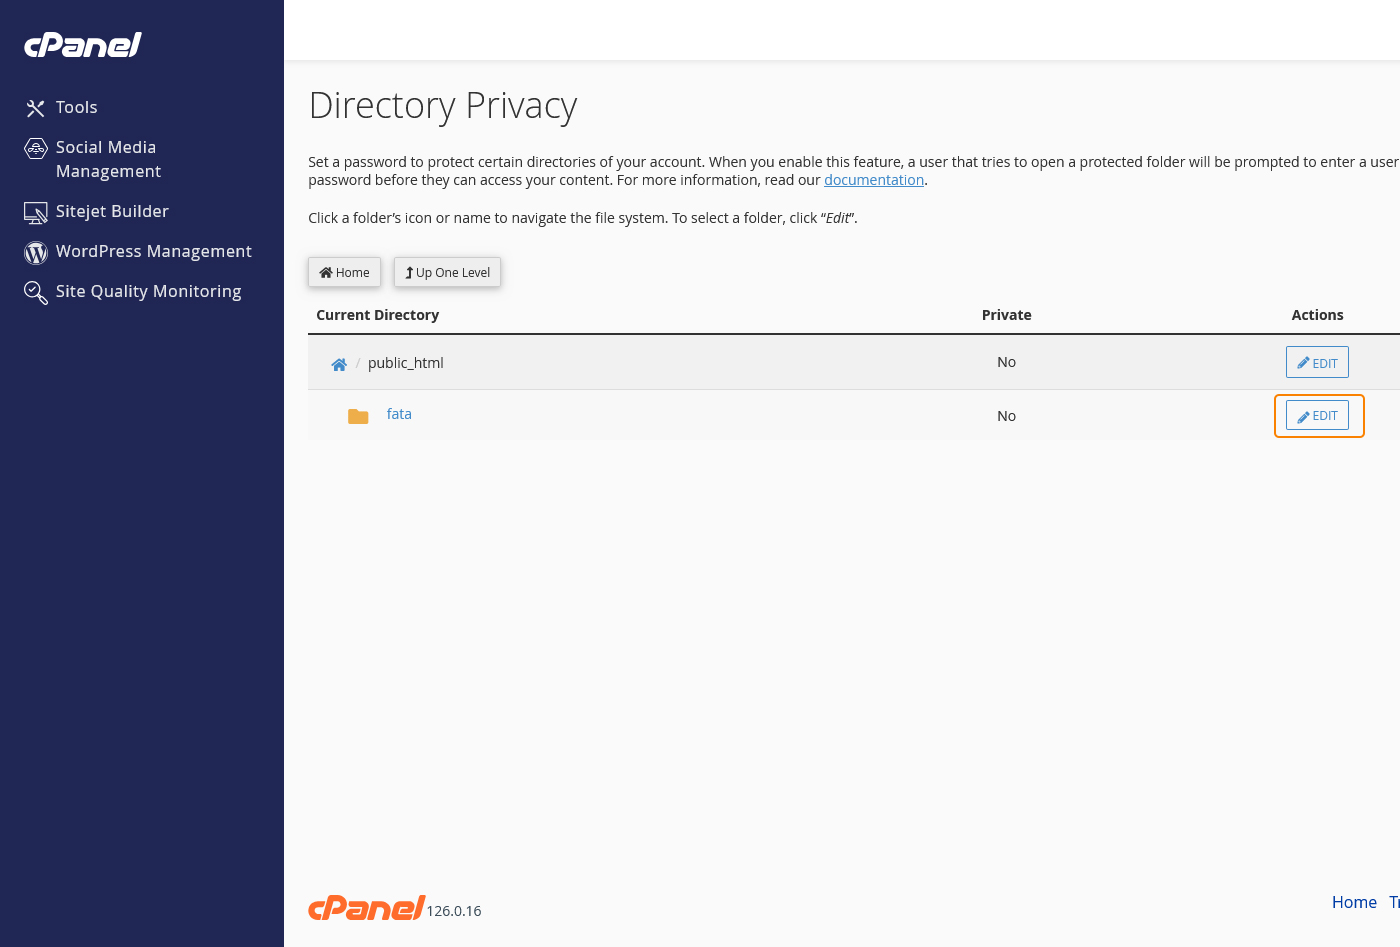Screen dimensions: 1400x947
Task: Click the WordPress logo icon
Action: coord(36,253)
